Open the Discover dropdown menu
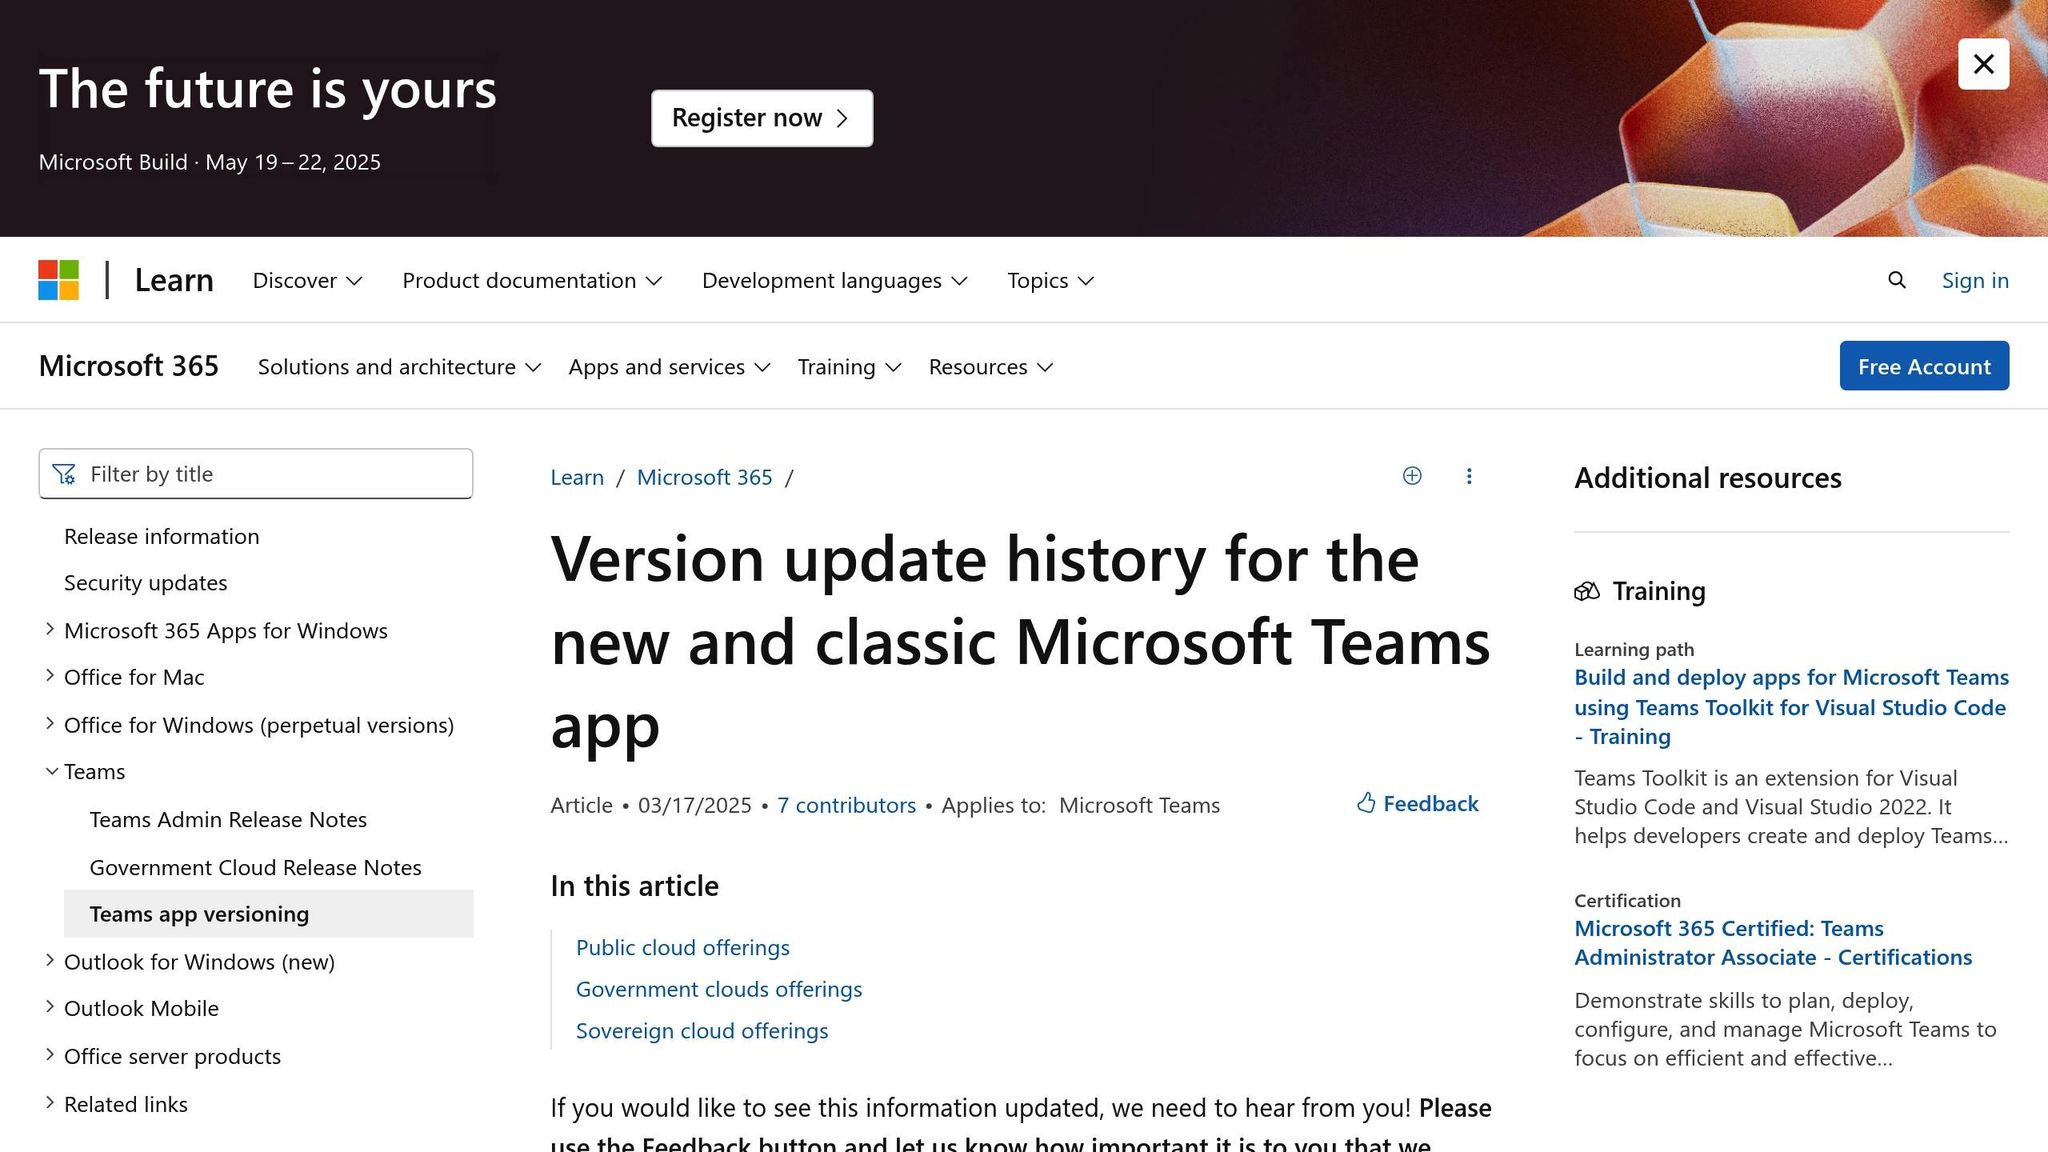This screenshot has width=2048, height=1152. pyautogui.click(x=307, y=281)
